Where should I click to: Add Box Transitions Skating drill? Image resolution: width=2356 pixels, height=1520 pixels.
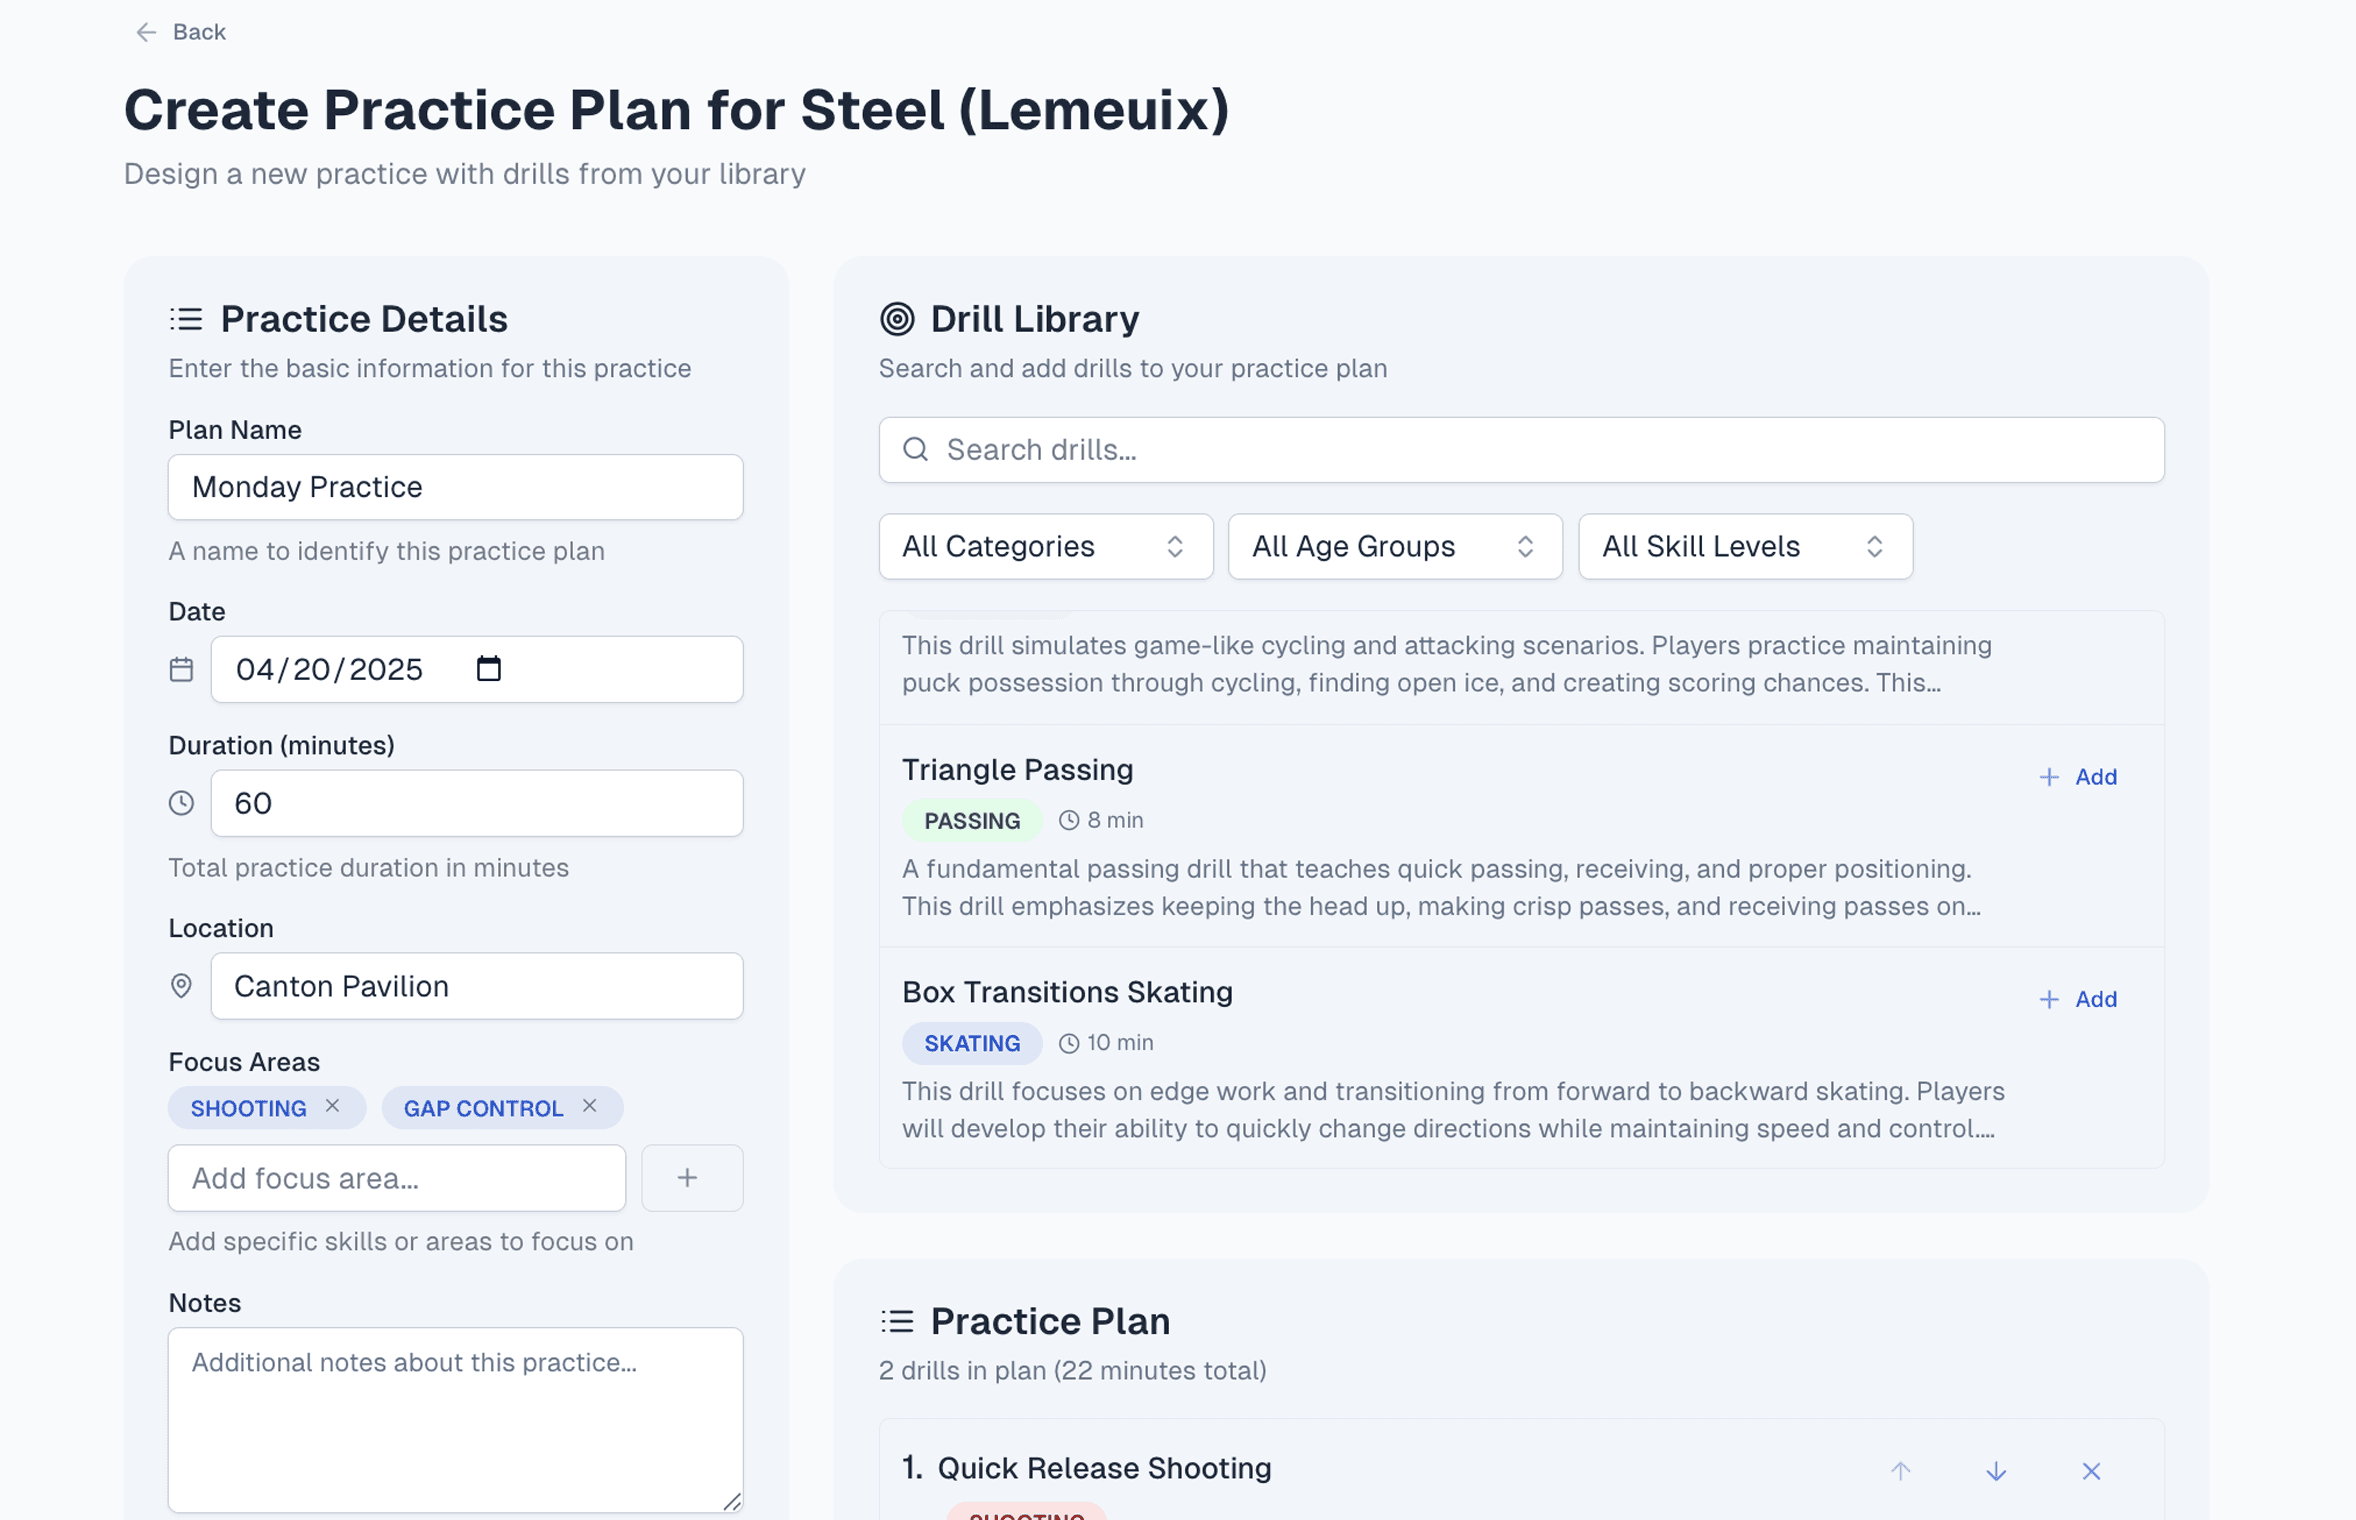click(x=2078, y=999)
